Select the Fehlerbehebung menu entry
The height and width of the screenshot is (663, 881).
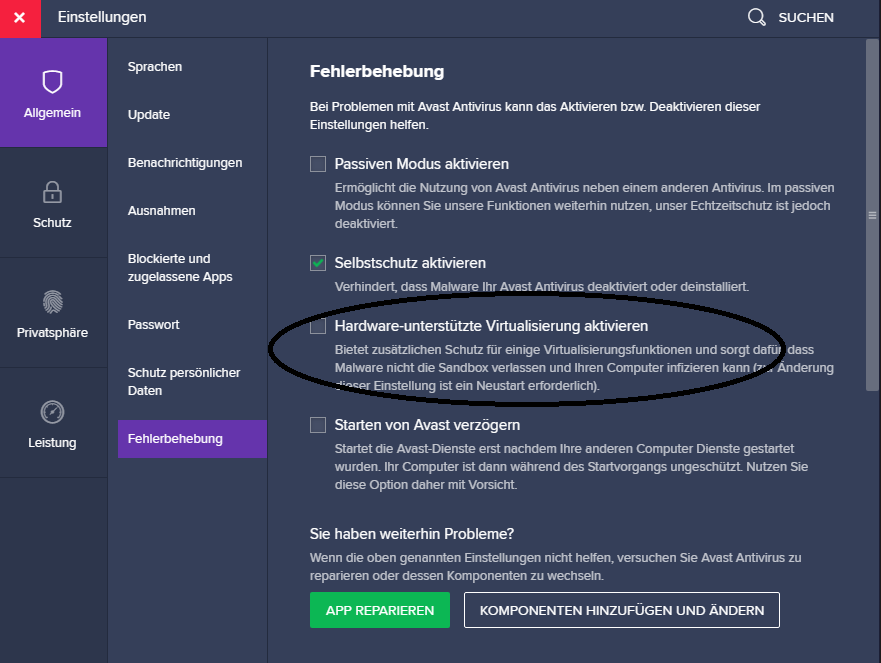tap(192, 439)
